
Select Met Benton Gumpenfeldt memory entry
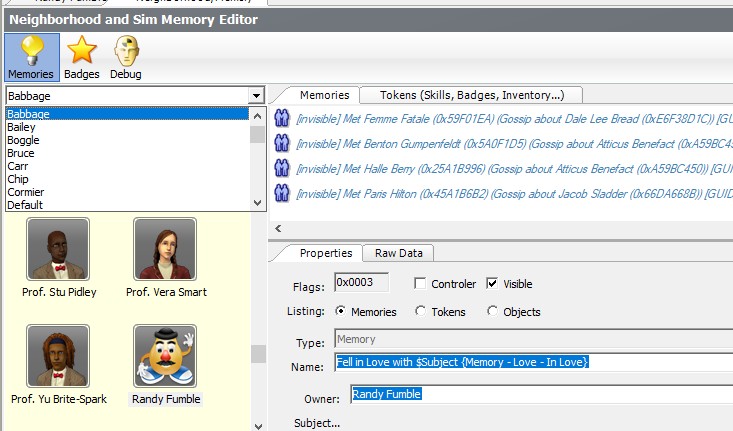tap(500, 144)
